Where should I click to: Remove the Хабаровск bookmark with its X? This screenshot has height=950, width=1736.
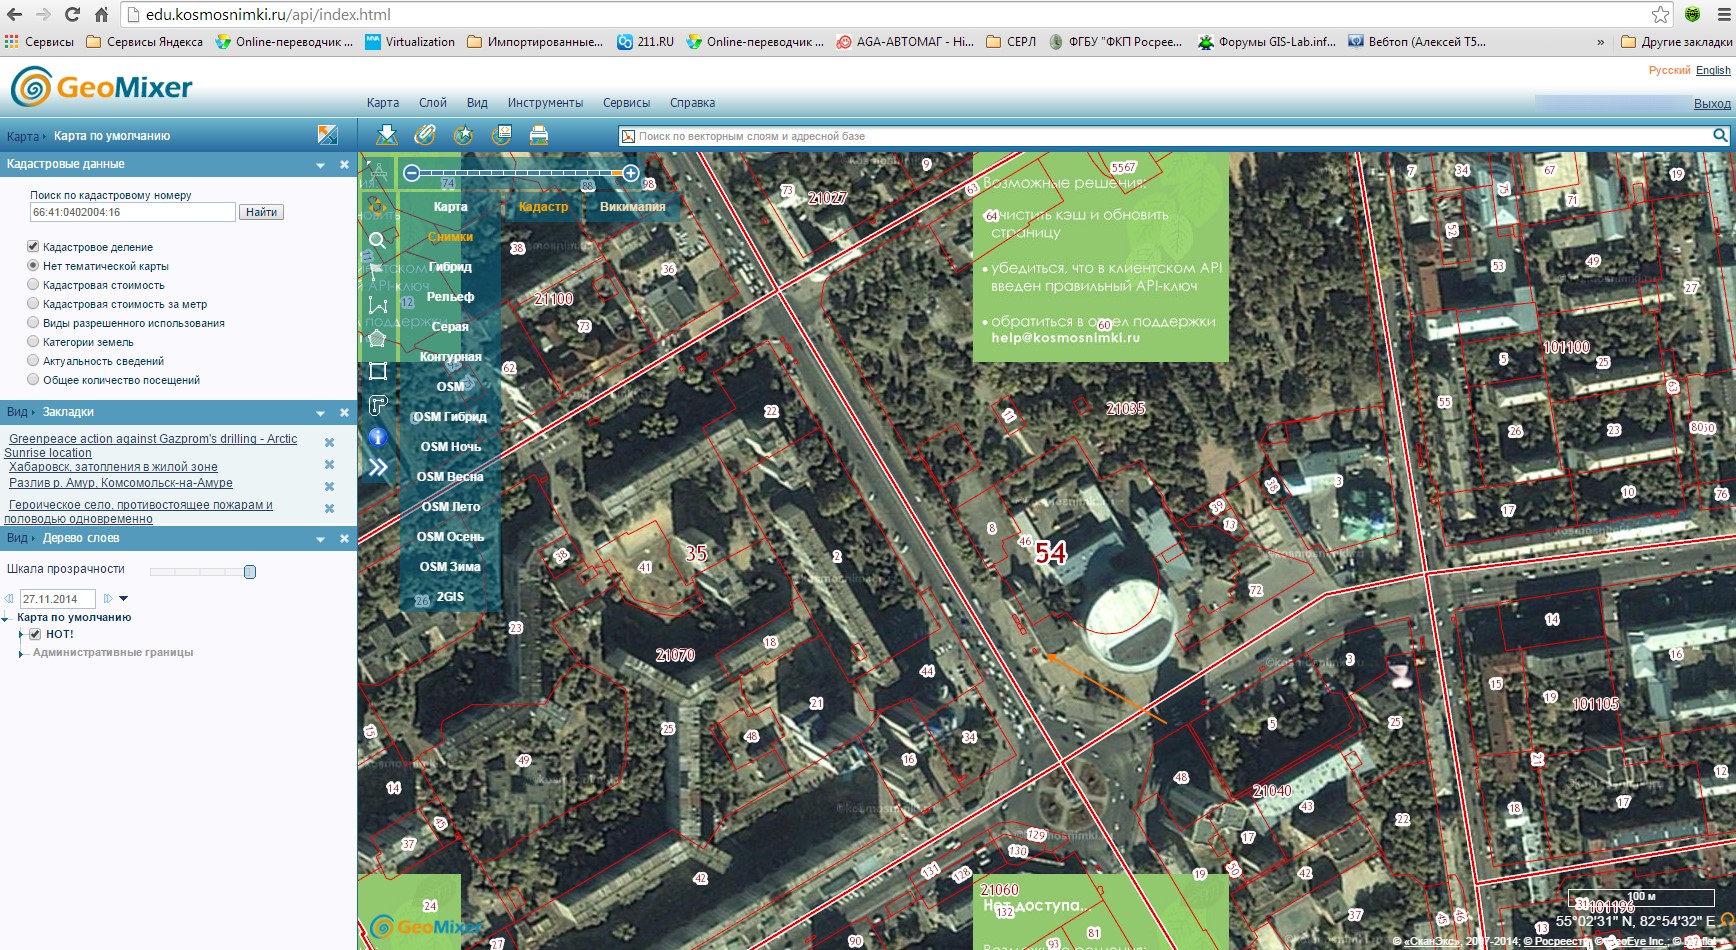[x=329, y=465]
